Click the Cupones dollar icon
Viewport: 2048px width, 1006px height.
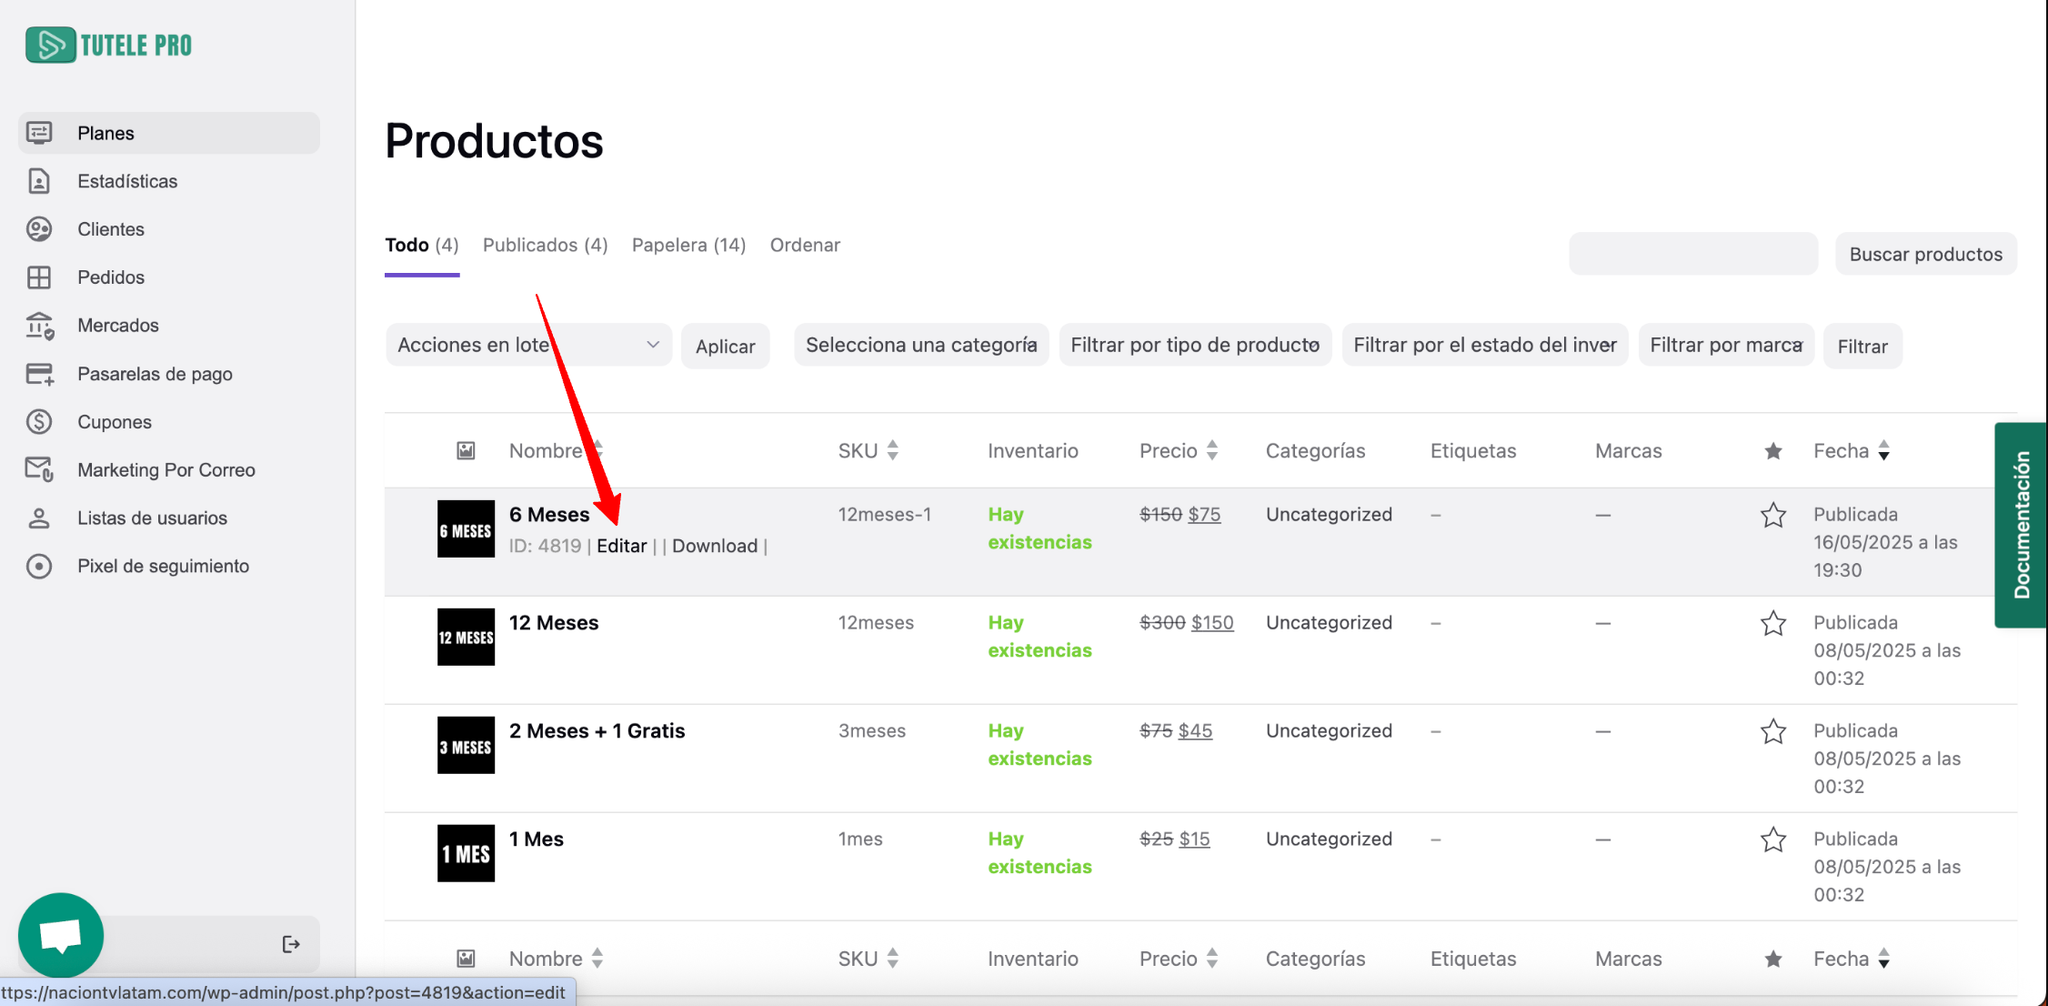pyautogui.click(x=39, y=422)
